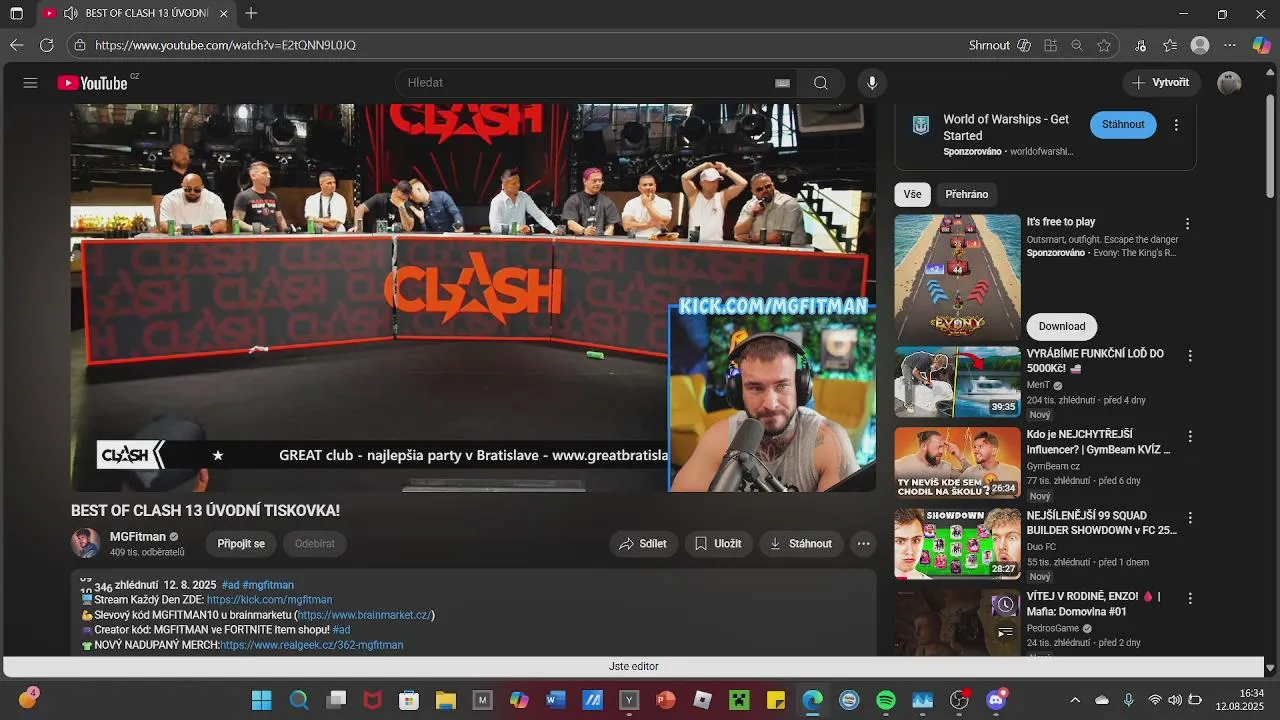
Task: Click the browser extensions icon
Action: point(1050,45)
